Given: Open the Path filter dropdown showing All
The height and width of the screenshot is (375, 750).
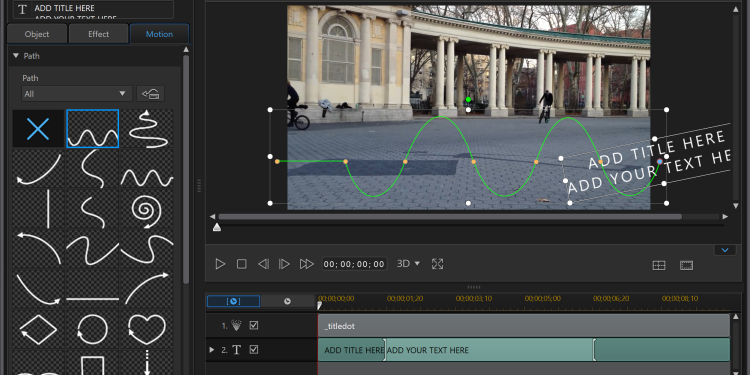Looking at the screenshot, I should [77, 94].
